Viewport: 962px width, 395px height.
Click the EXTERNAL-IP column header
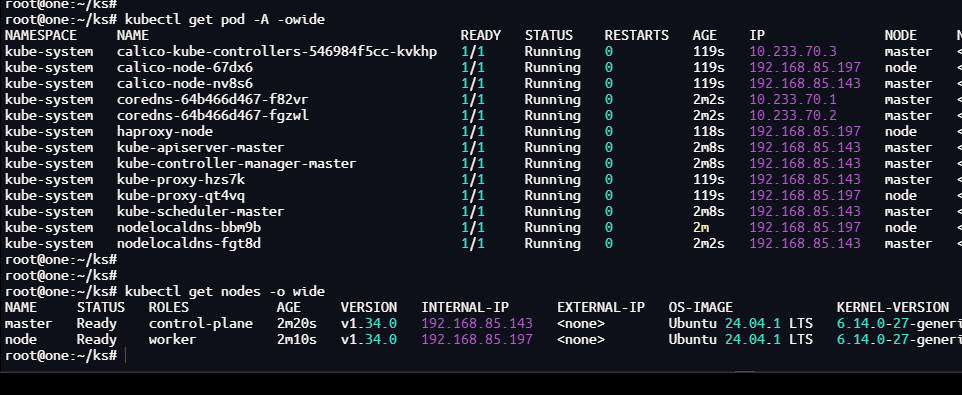coord(601,307)
